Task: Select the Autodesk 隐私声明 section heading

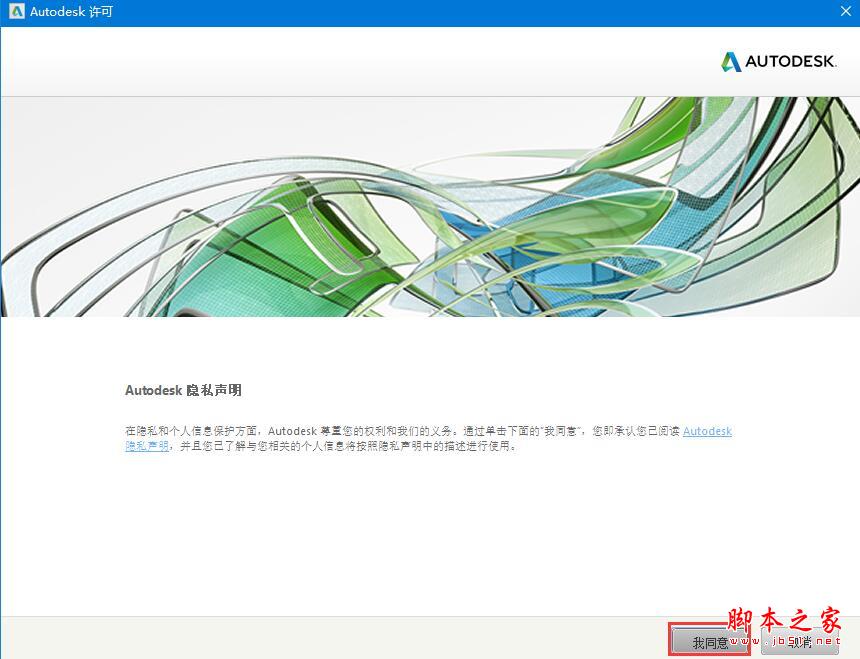Action: (x=182, y=391)
